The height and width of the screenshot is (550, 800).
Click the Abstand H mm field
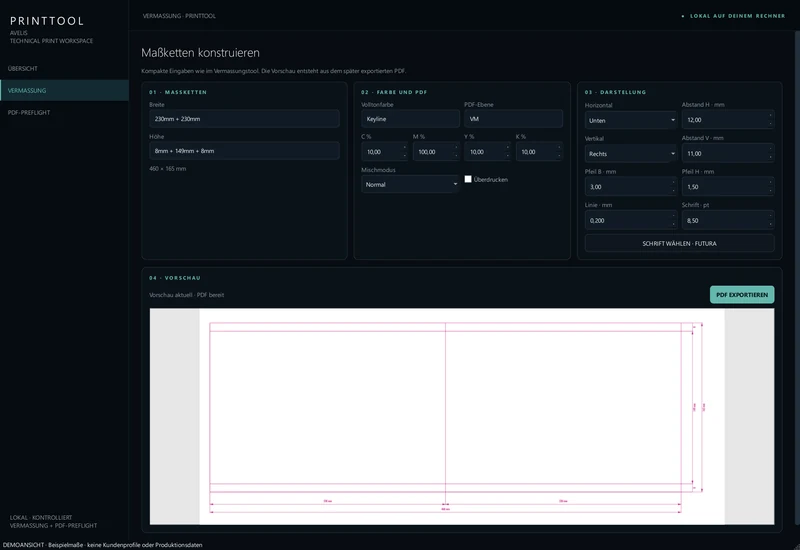tap(728, 120)
